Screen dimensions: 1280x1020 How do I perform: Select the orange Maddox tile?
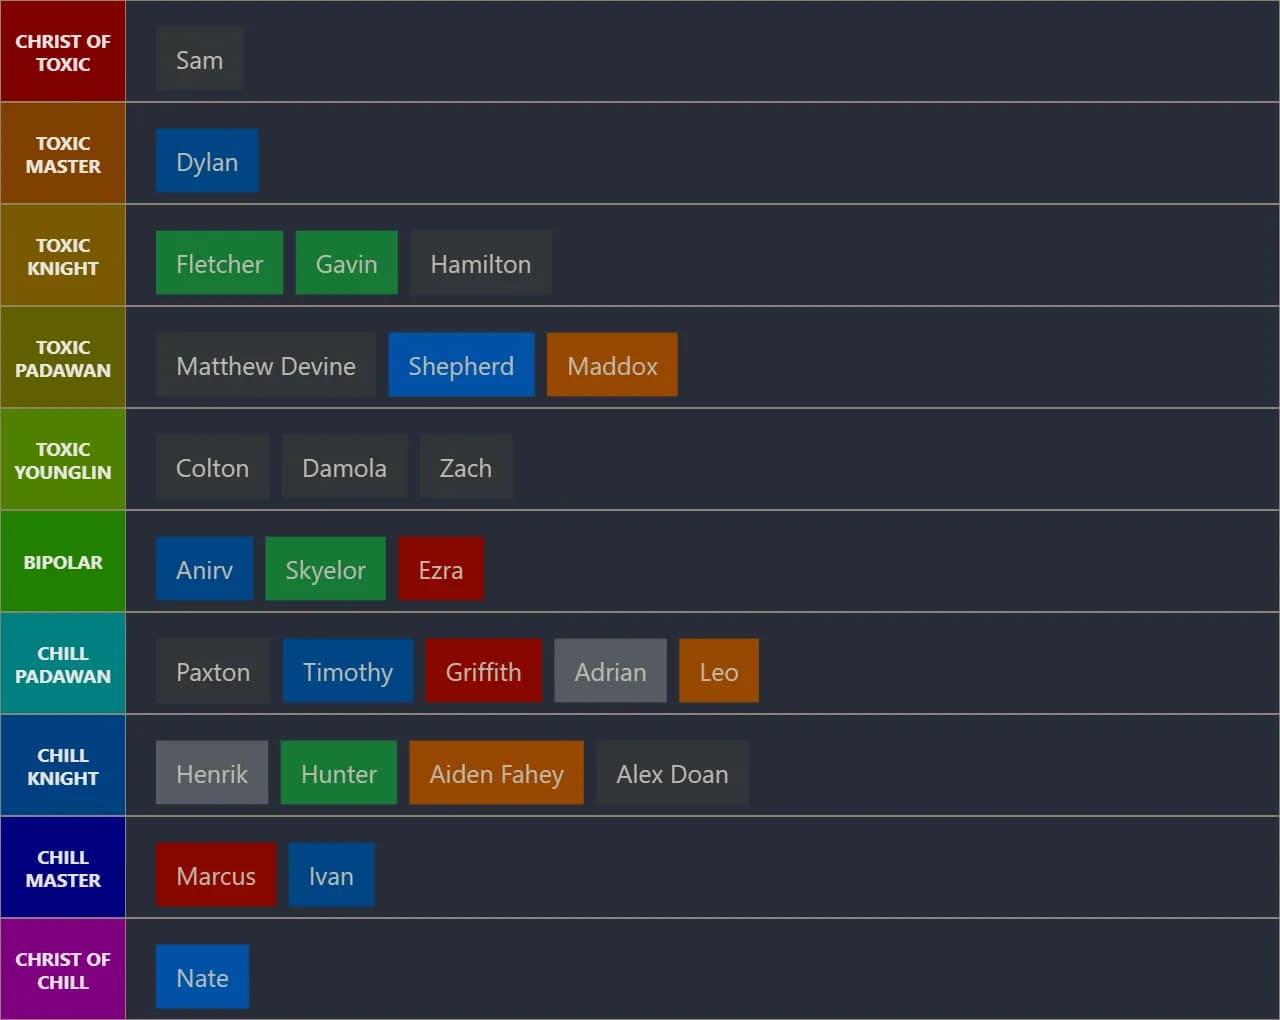pyautogui.click(x=612, y=366)
